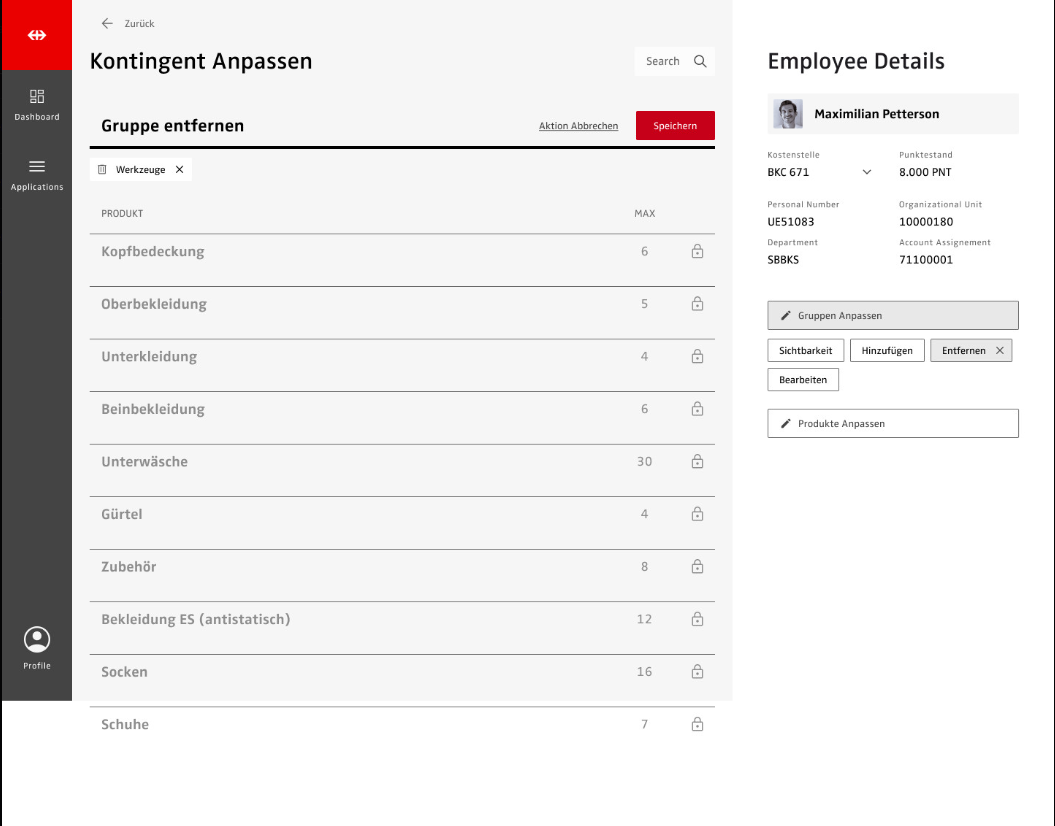Toggle the lock on Unterwäsche row
Screen dimensions: 1055x826
coord(697,462)
